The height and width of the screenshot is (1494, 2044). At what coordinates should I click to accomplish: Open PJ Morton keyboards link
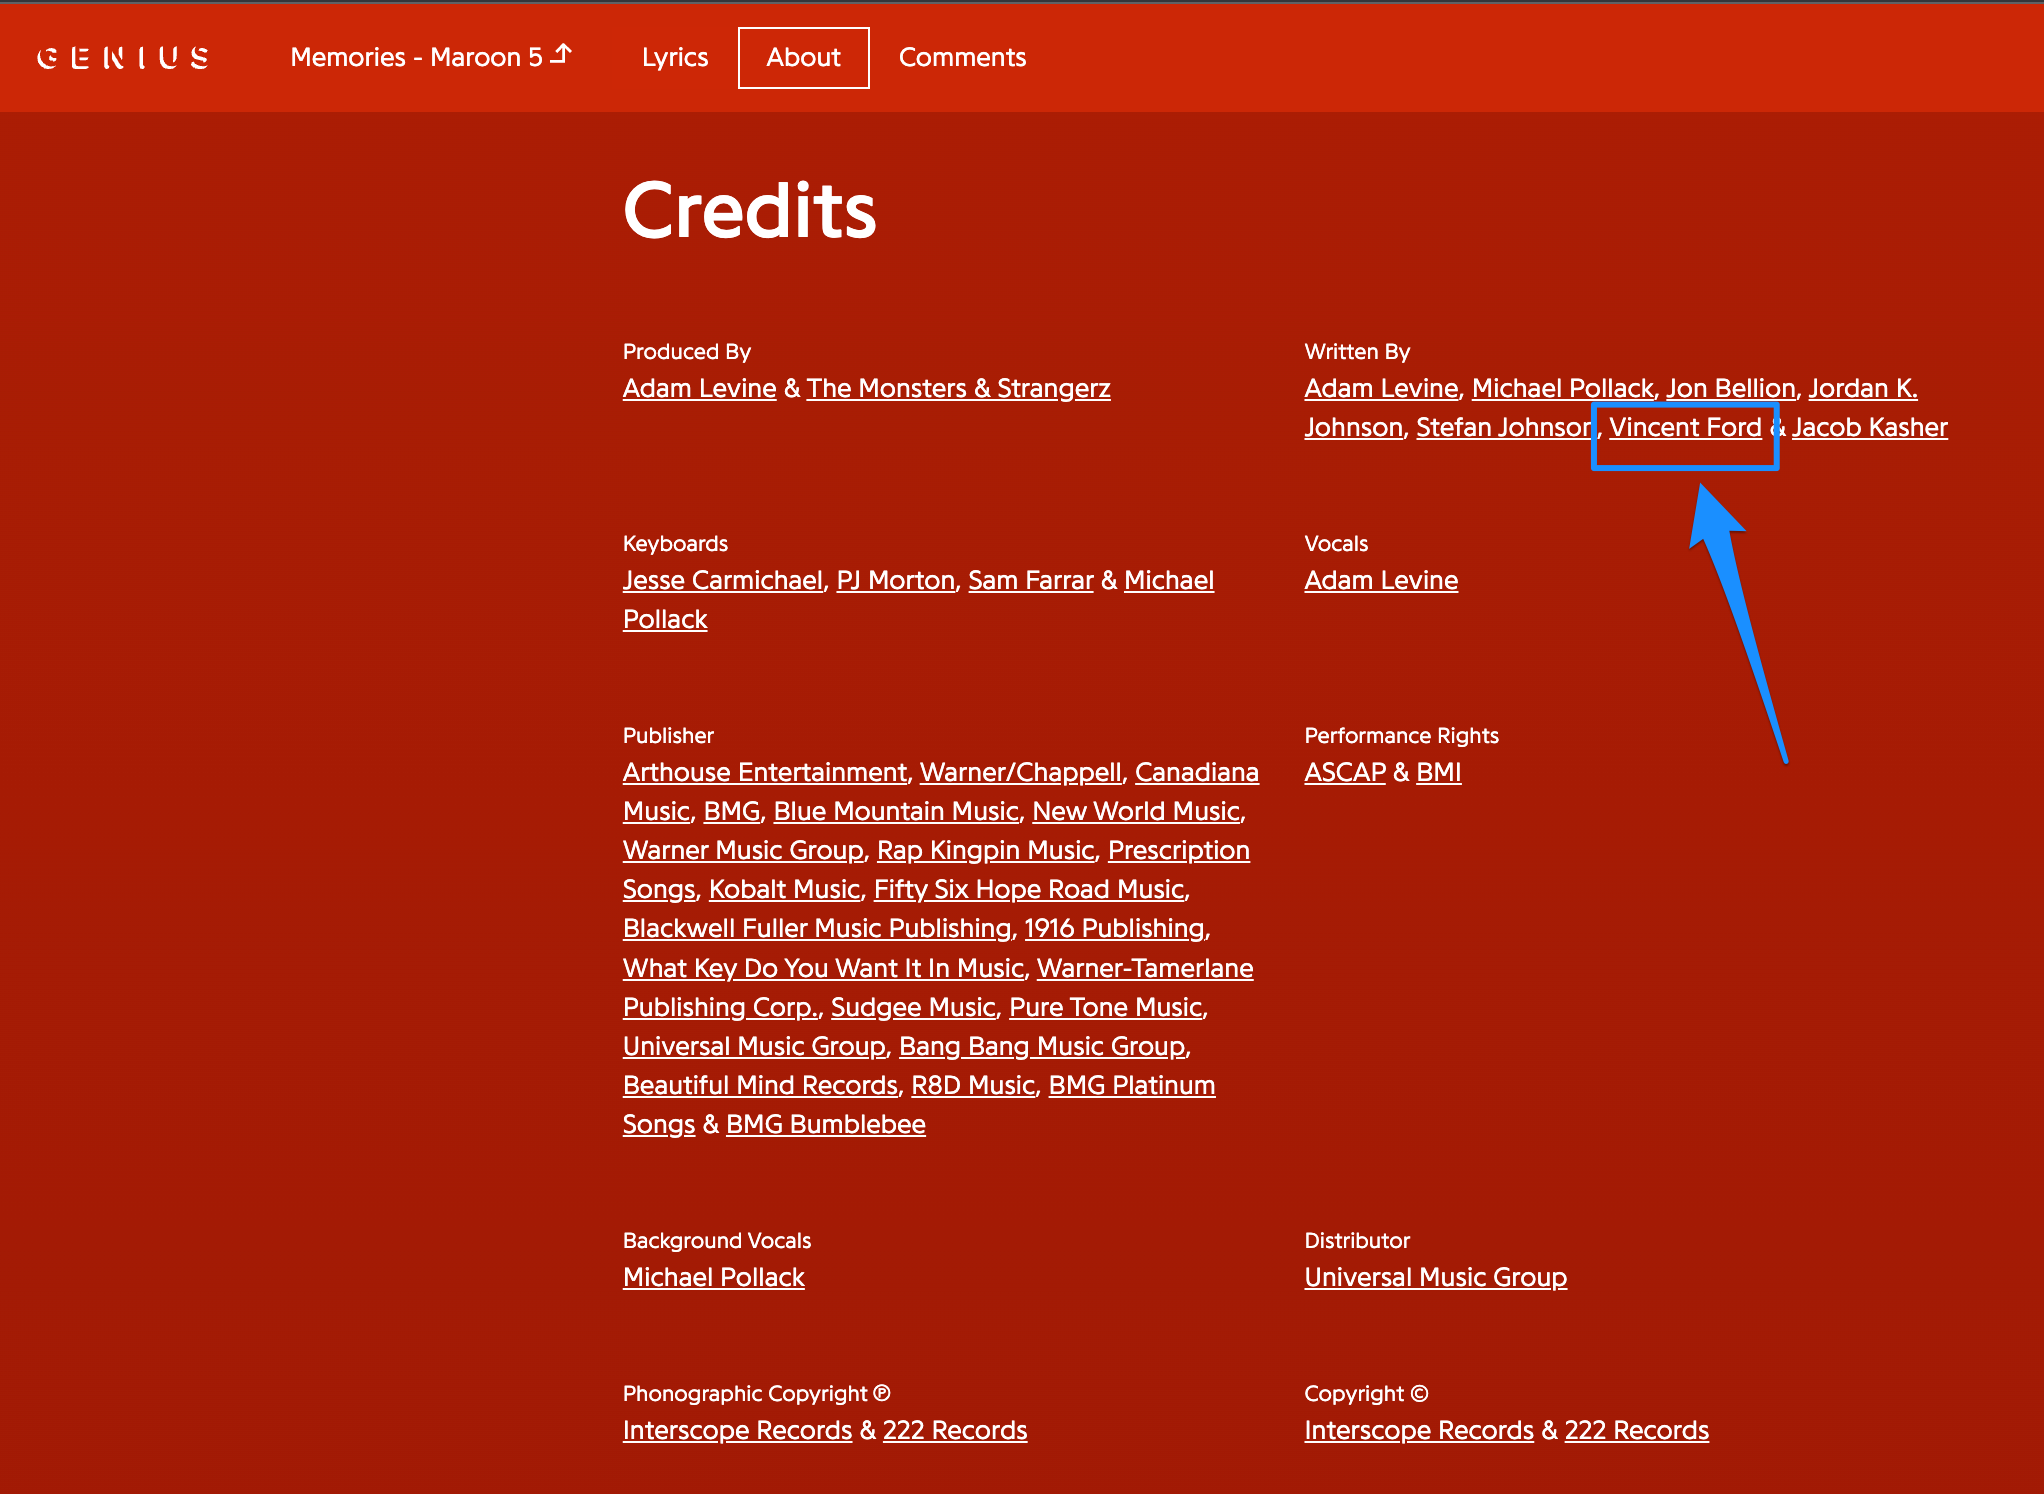895,580
